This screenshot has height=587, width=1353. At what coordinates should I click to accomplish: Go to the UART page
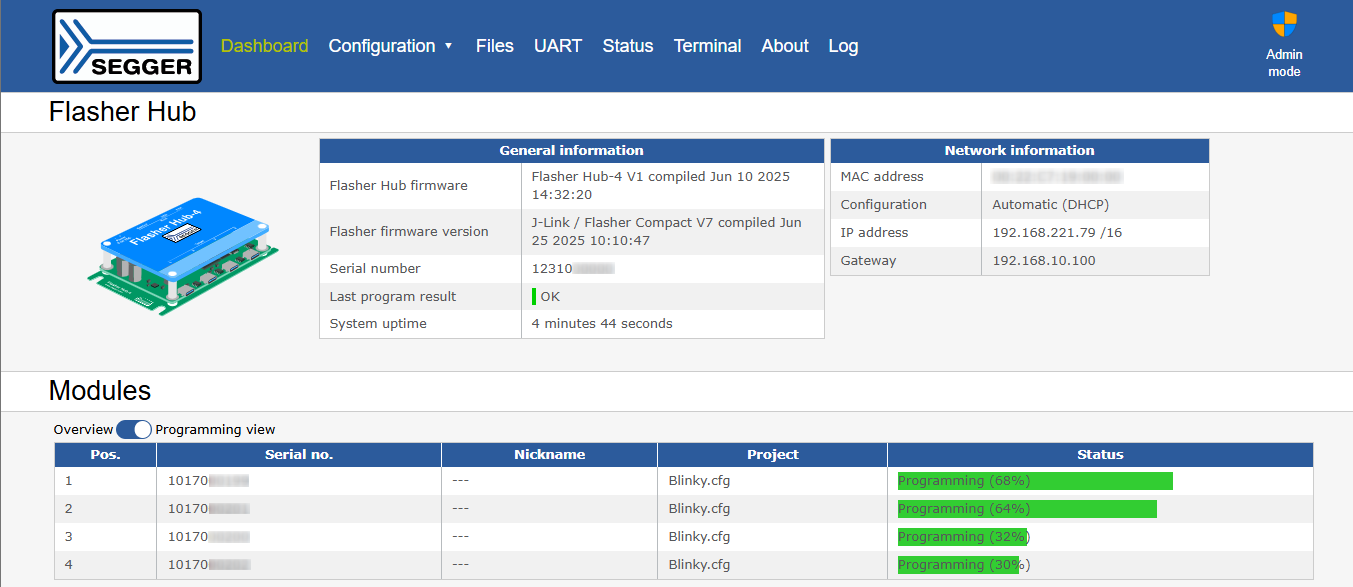tap(557, 46)
